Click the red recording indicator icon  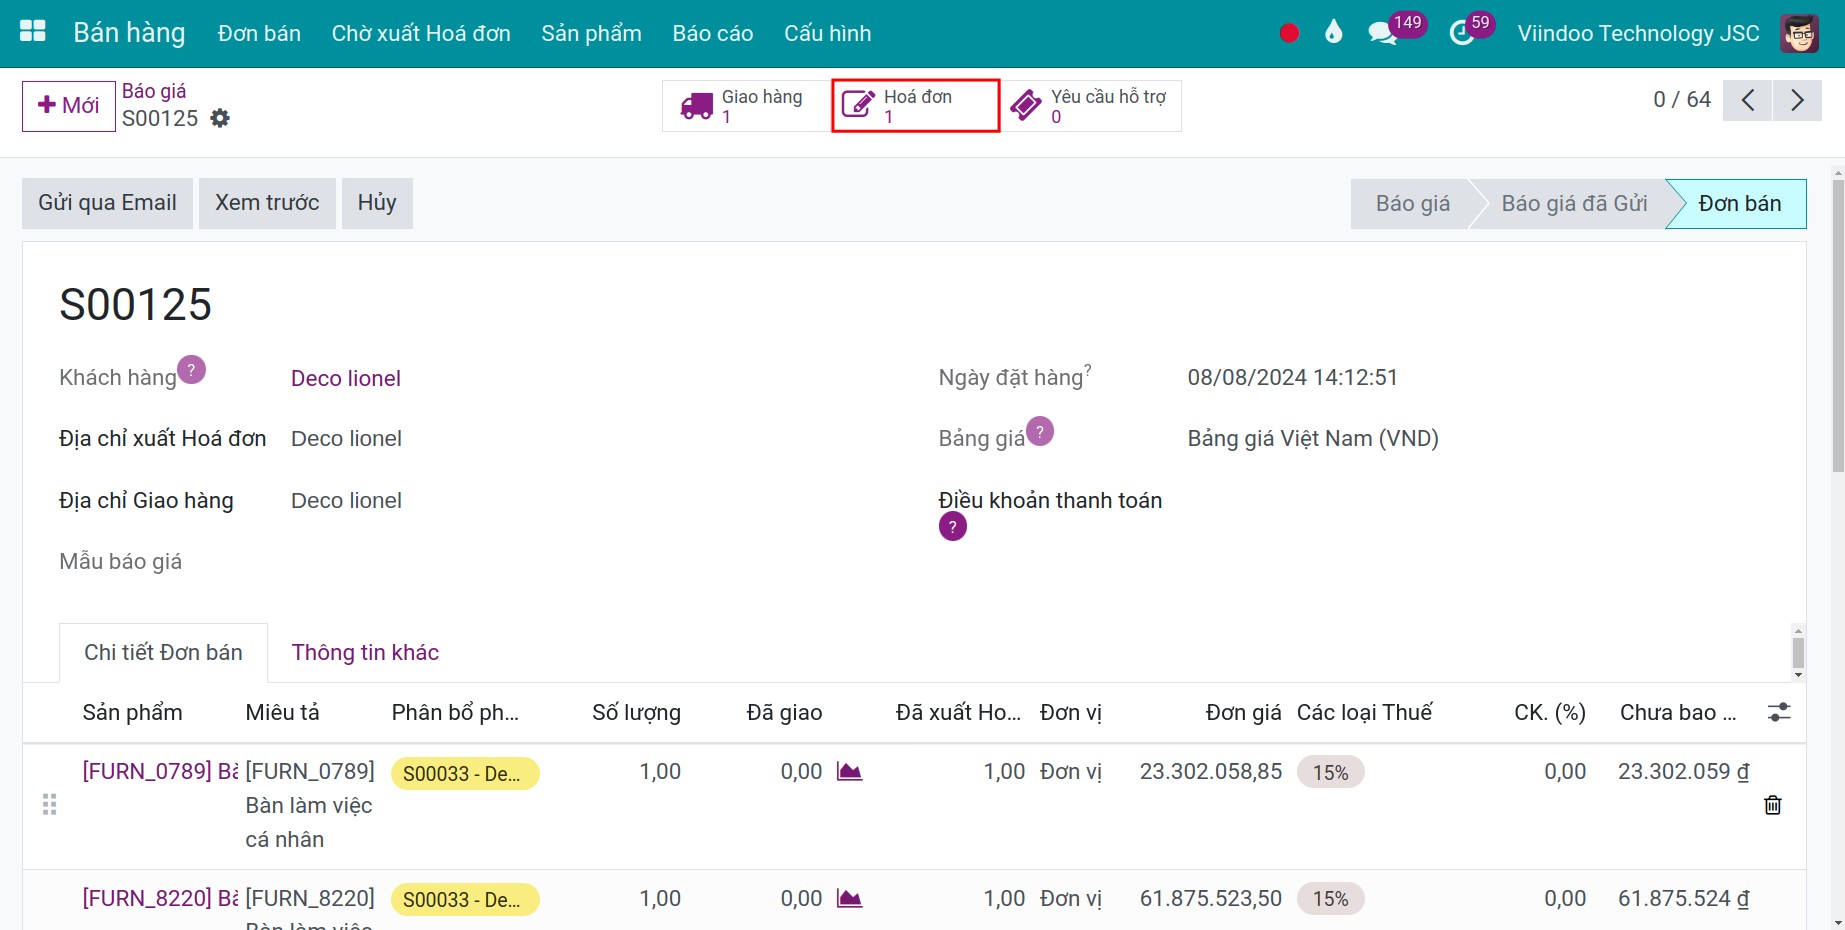point(1289,33)
